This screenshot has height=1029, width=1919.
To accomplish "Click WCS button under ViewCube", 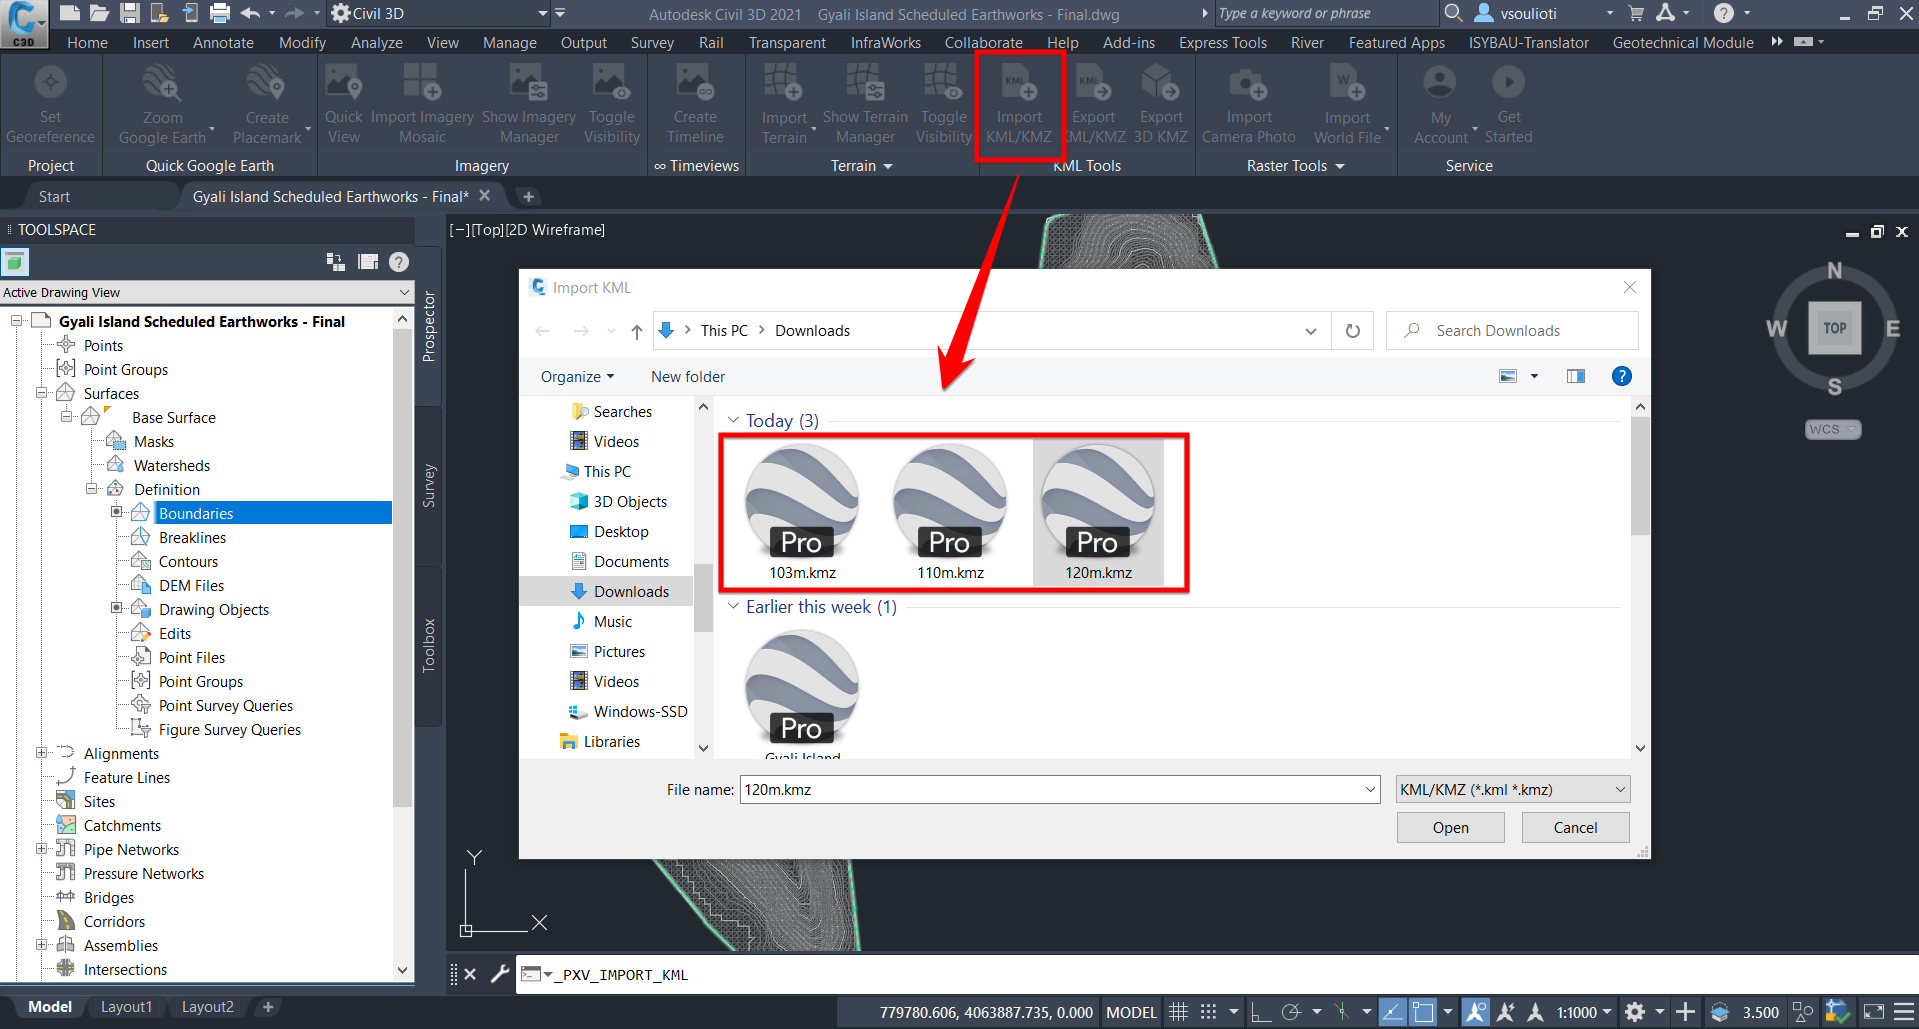I will point(1832,429).
